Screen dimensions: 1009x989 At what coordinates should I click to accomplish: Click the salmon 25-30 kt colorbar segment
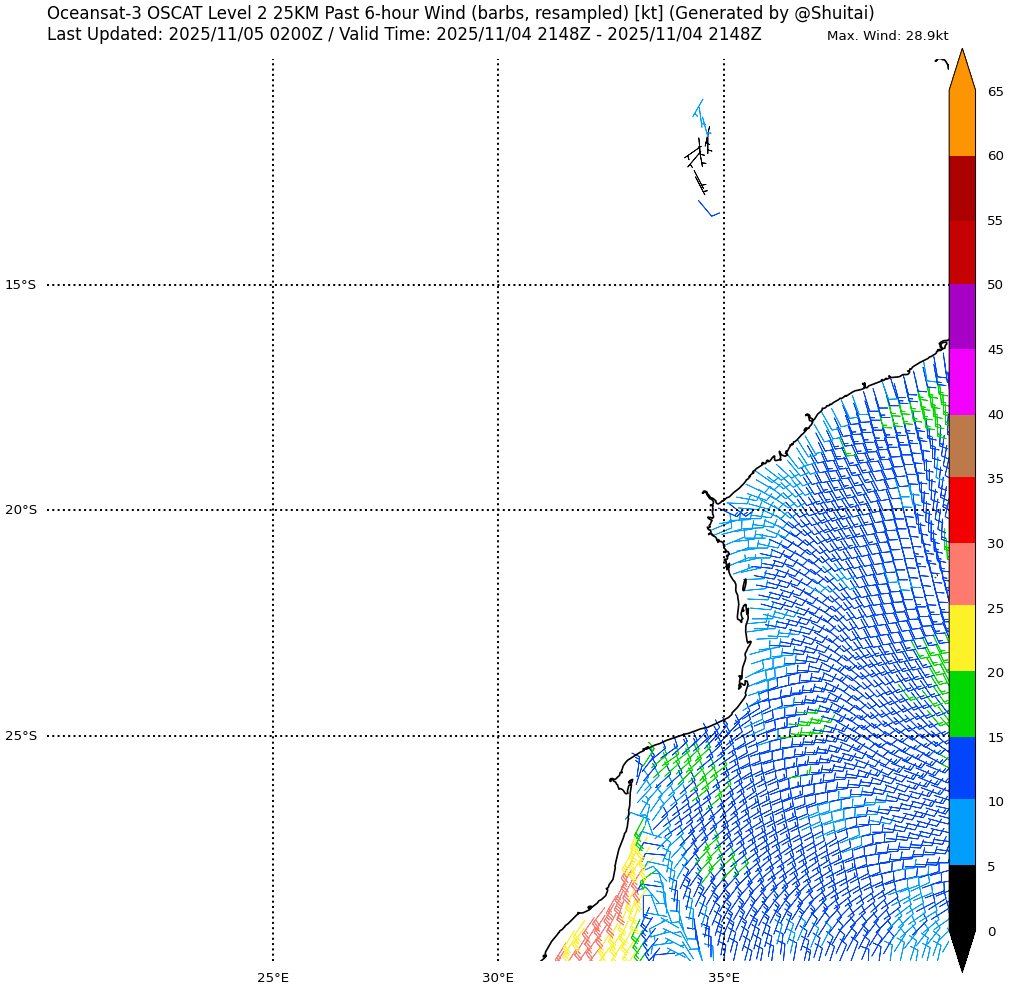(961, 575)
